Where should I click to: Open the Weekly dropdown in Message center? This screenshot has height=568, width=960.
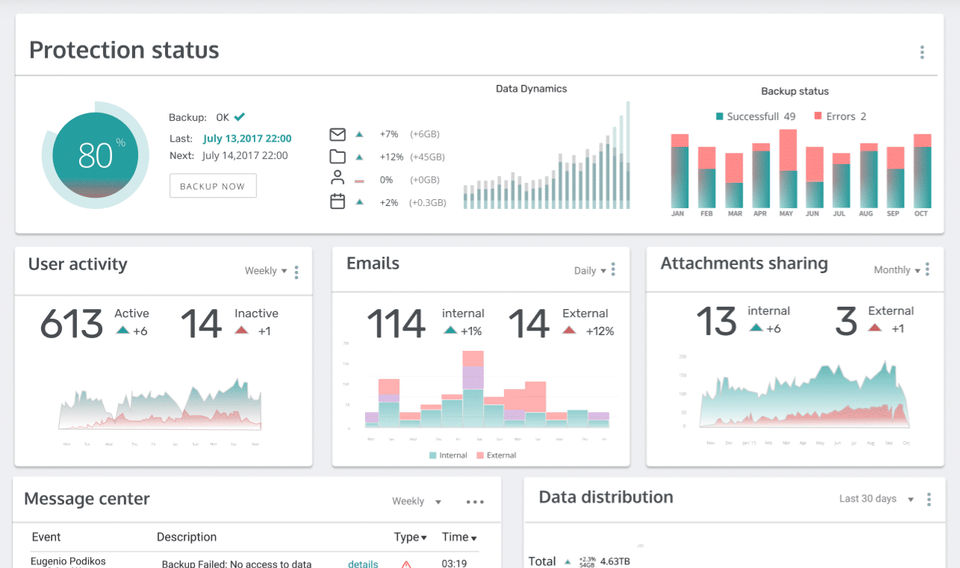416,501
